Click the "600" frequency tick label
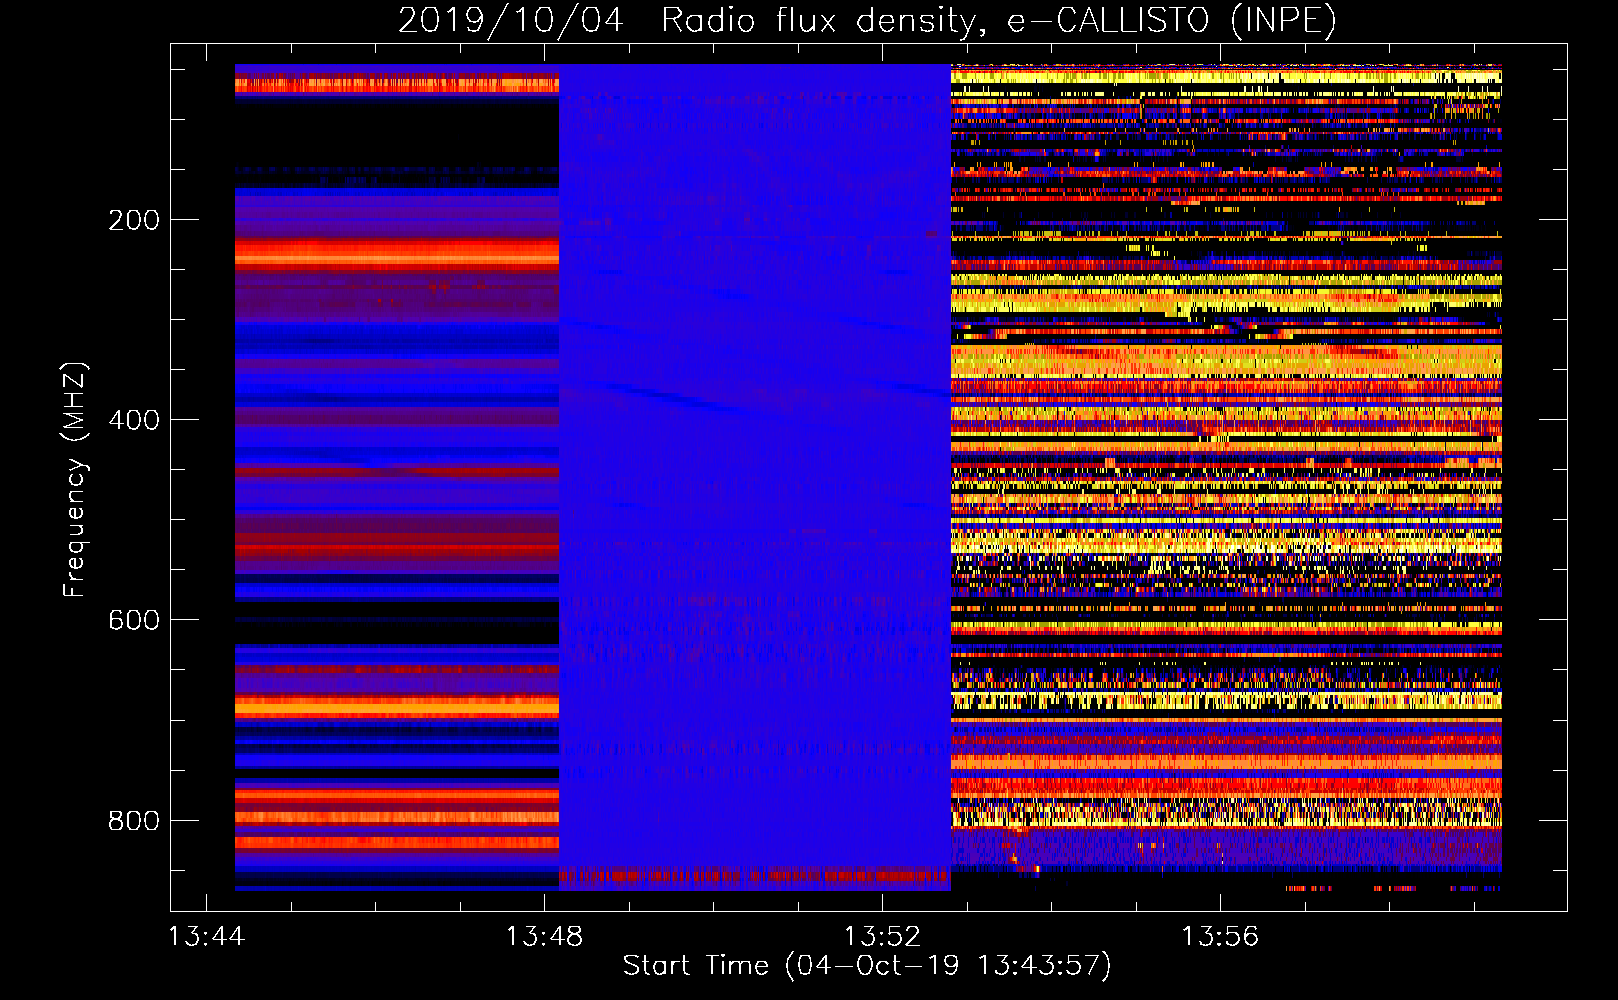The image size is (1618, 1000). (x=134, y=620)
